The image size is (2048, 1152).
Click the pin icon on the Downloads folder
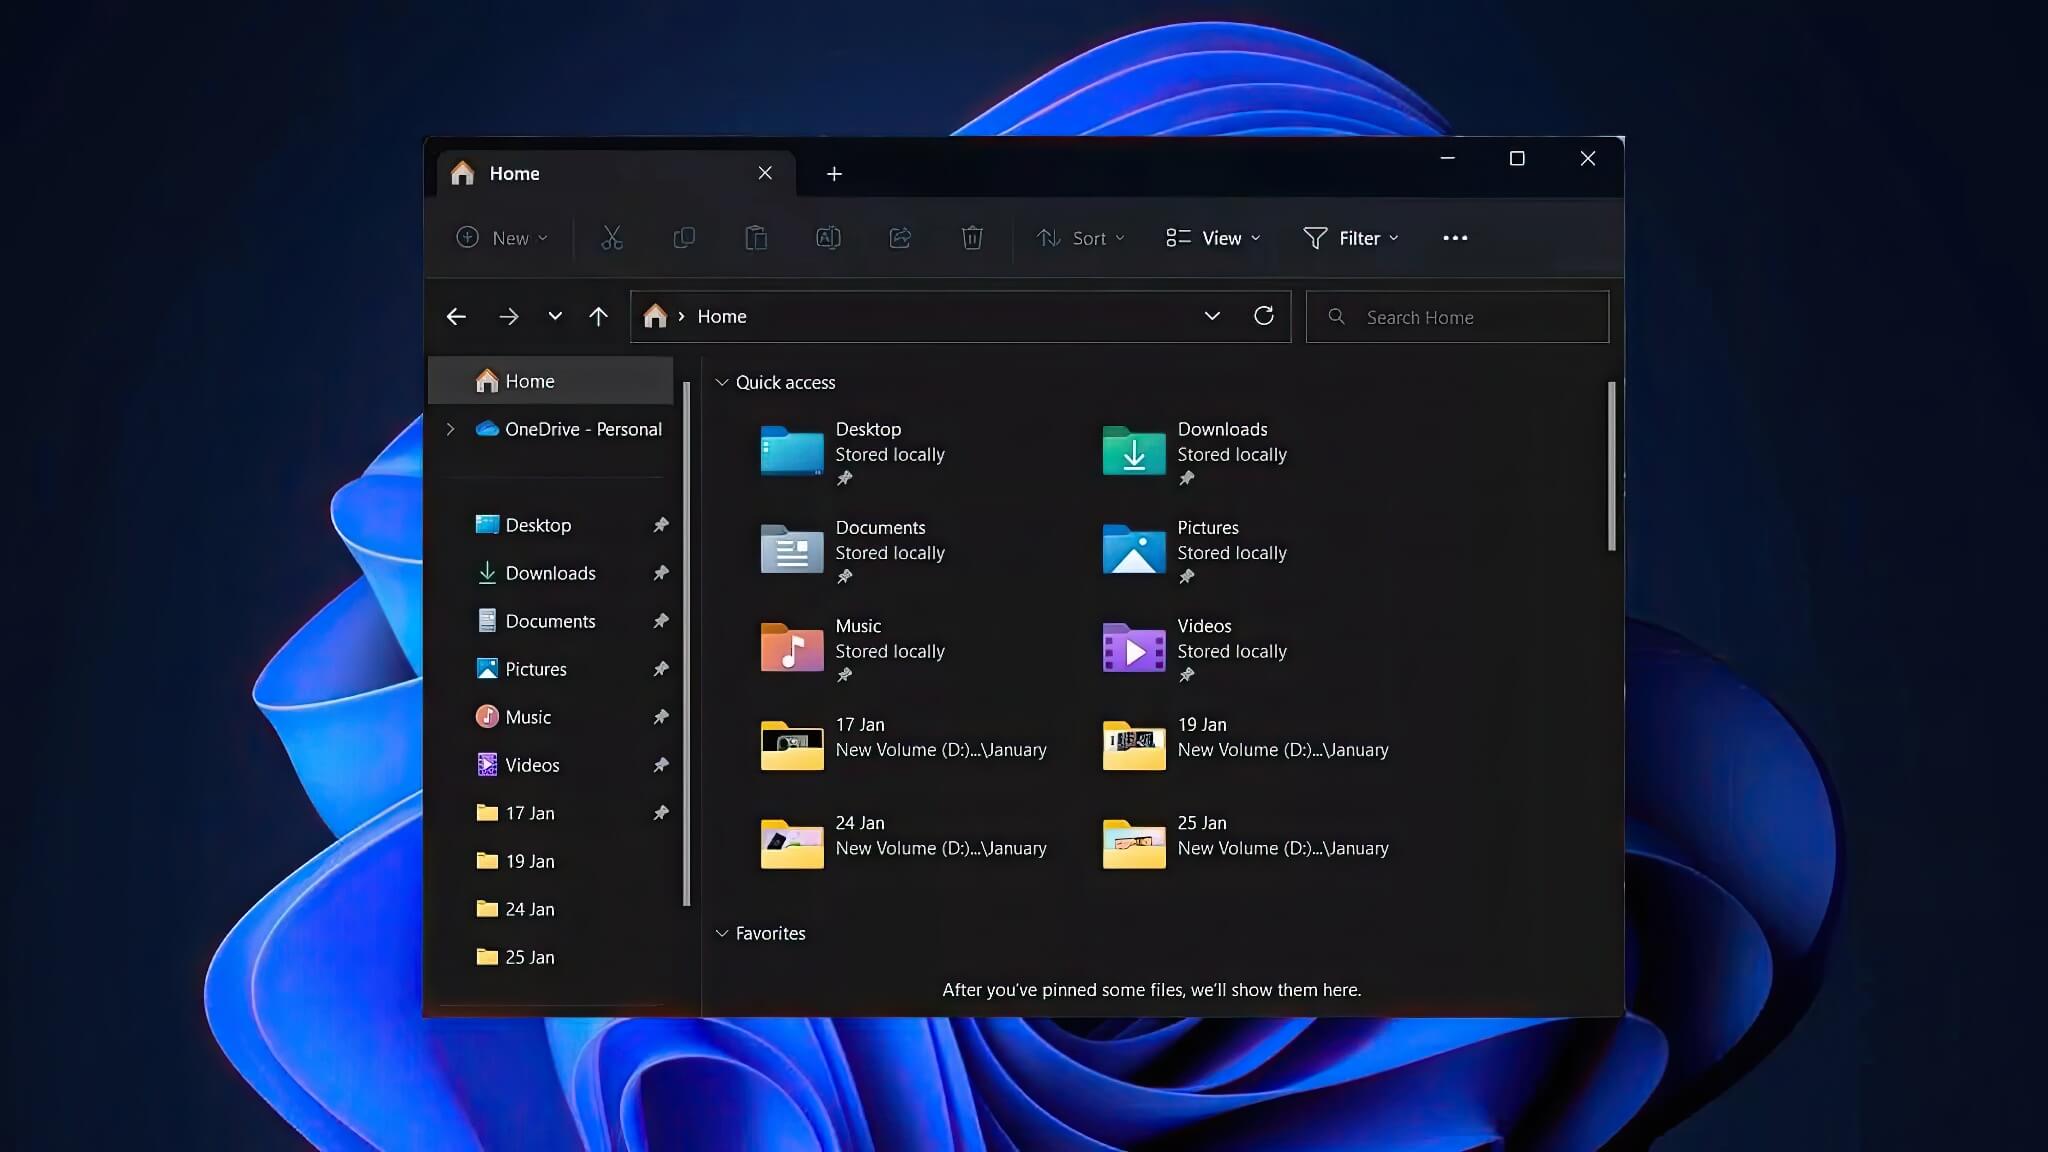coord(1188,478)
